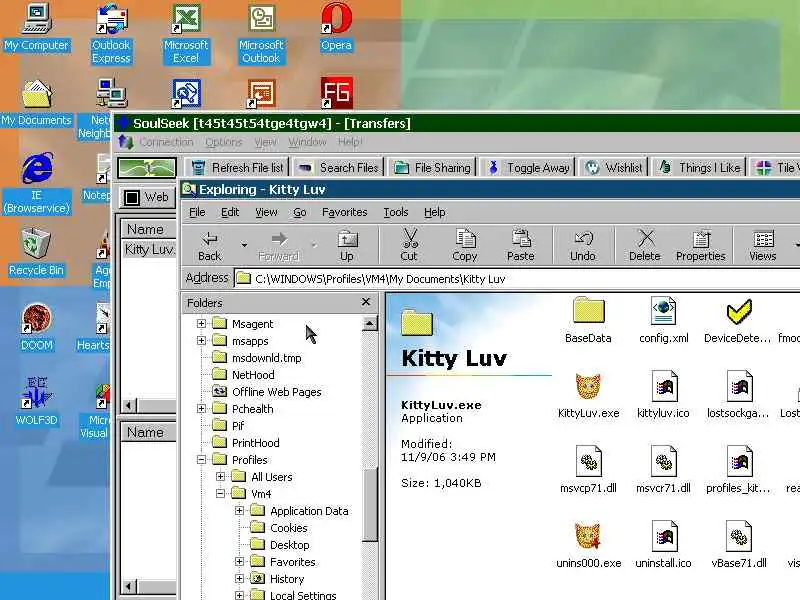
Task: Click the Copy toolbar button
Action: pos(465,246)
